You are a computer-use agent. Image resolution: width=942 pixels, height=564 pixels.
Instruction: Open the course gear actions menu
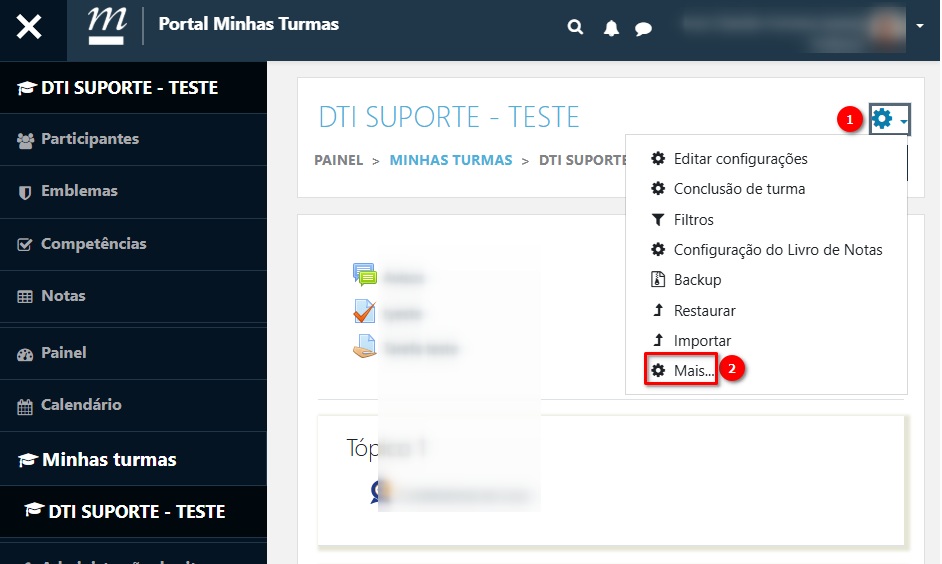(890, 119)
